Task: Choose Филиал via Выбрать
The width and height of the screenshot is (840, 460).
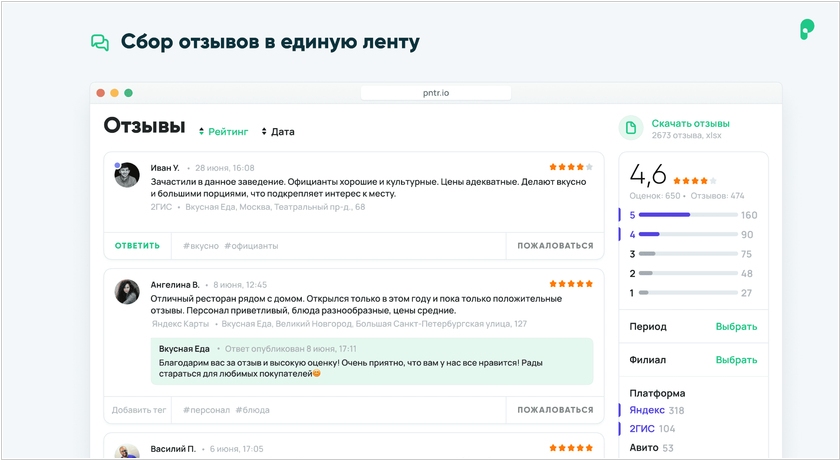Action: 737,360
